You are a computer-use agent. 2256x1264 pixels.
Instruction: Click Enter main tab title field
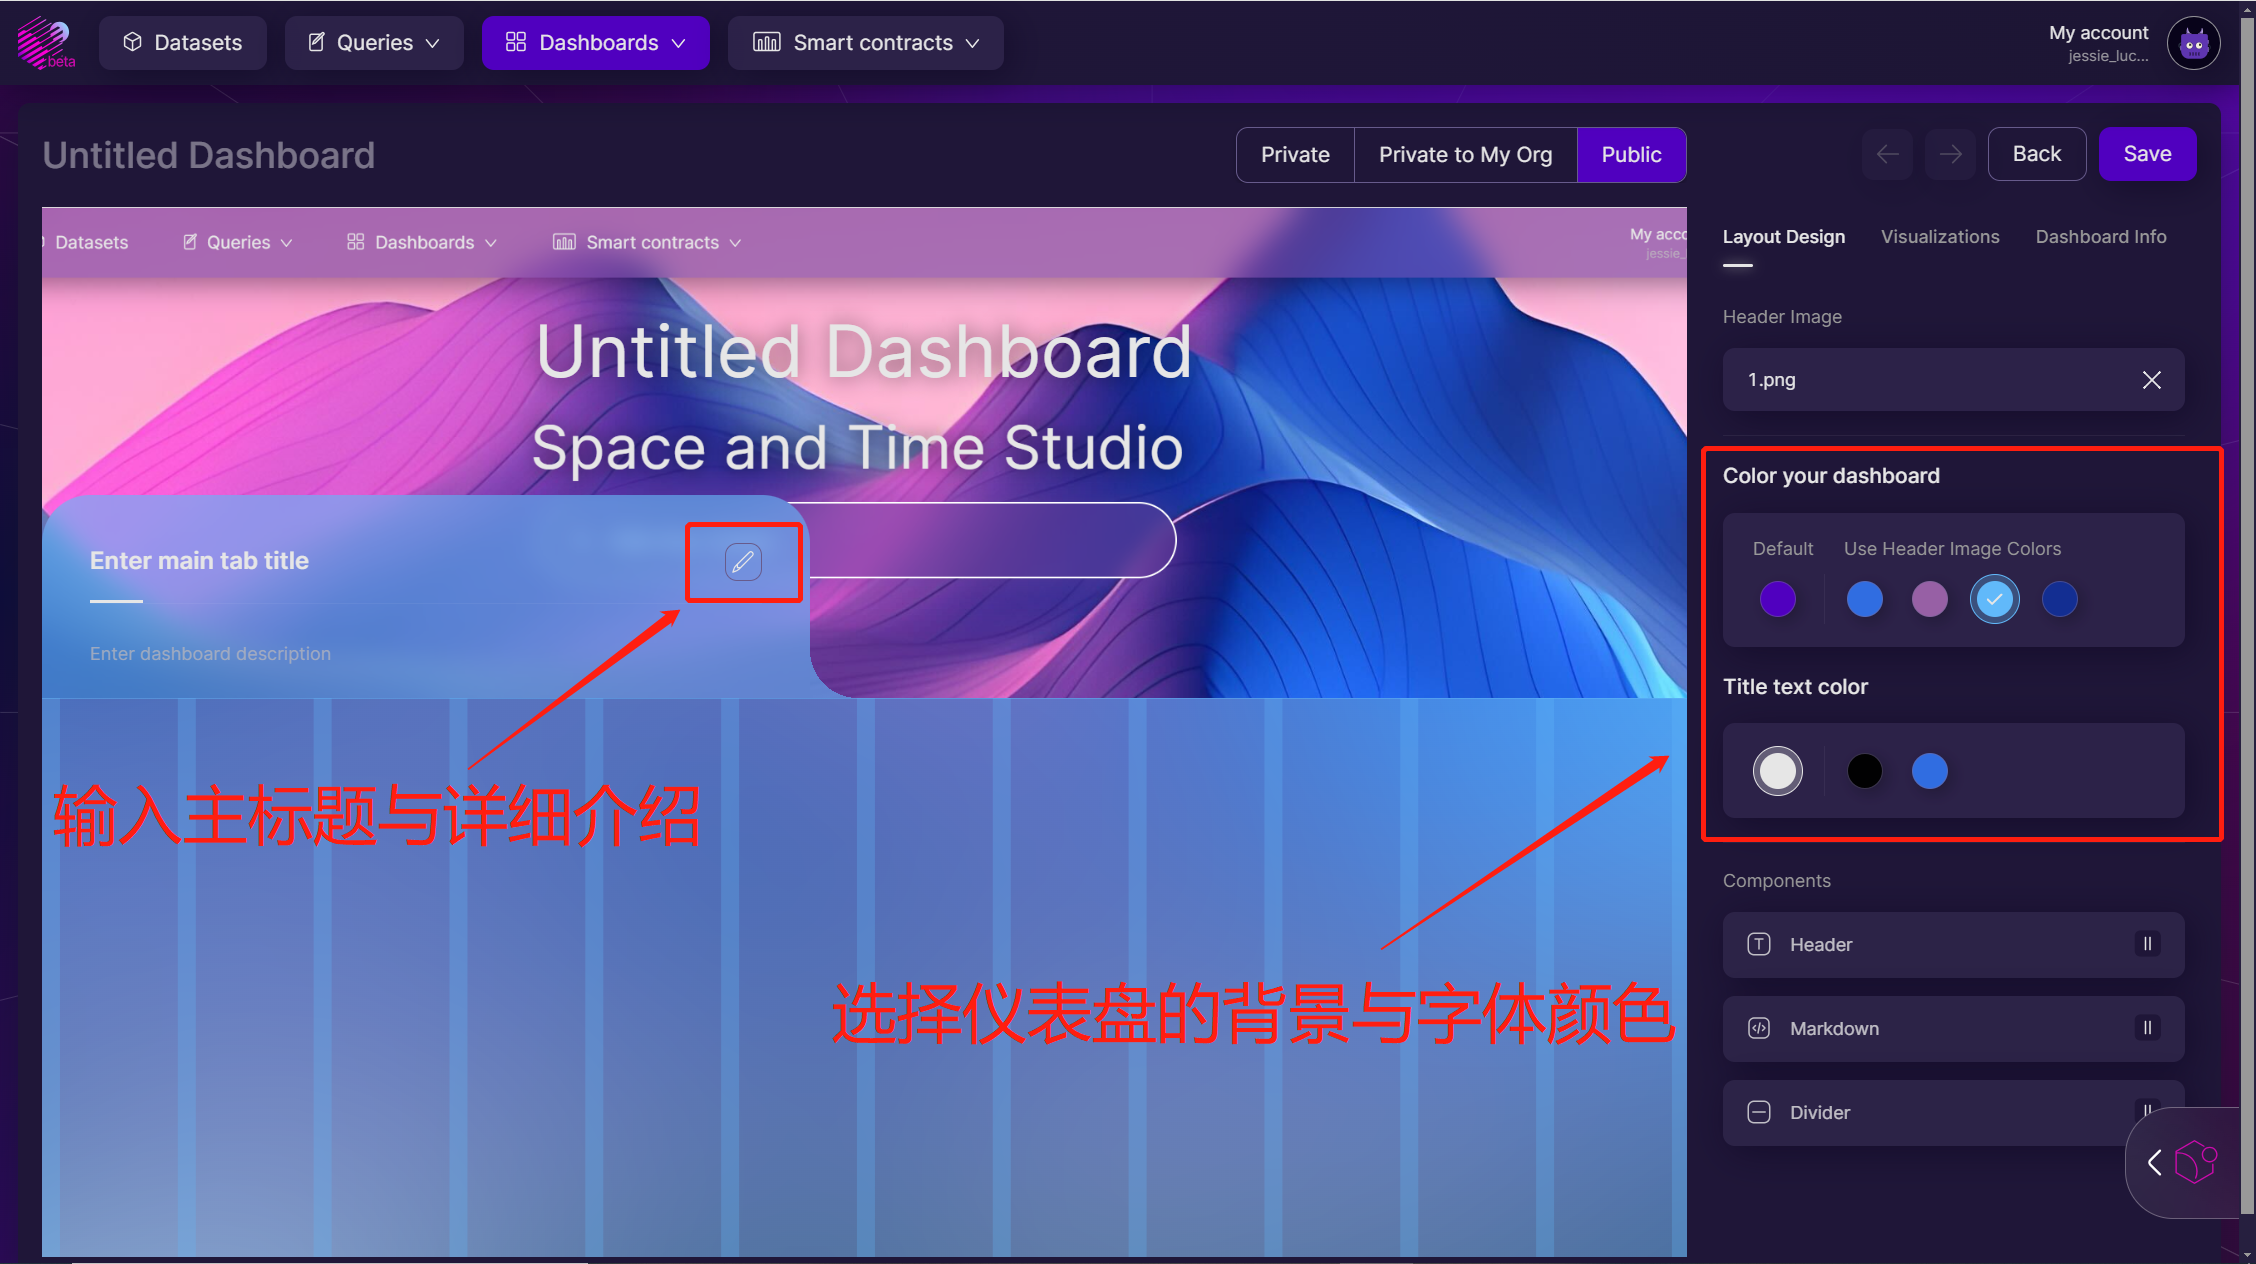[x=199, y=561]
